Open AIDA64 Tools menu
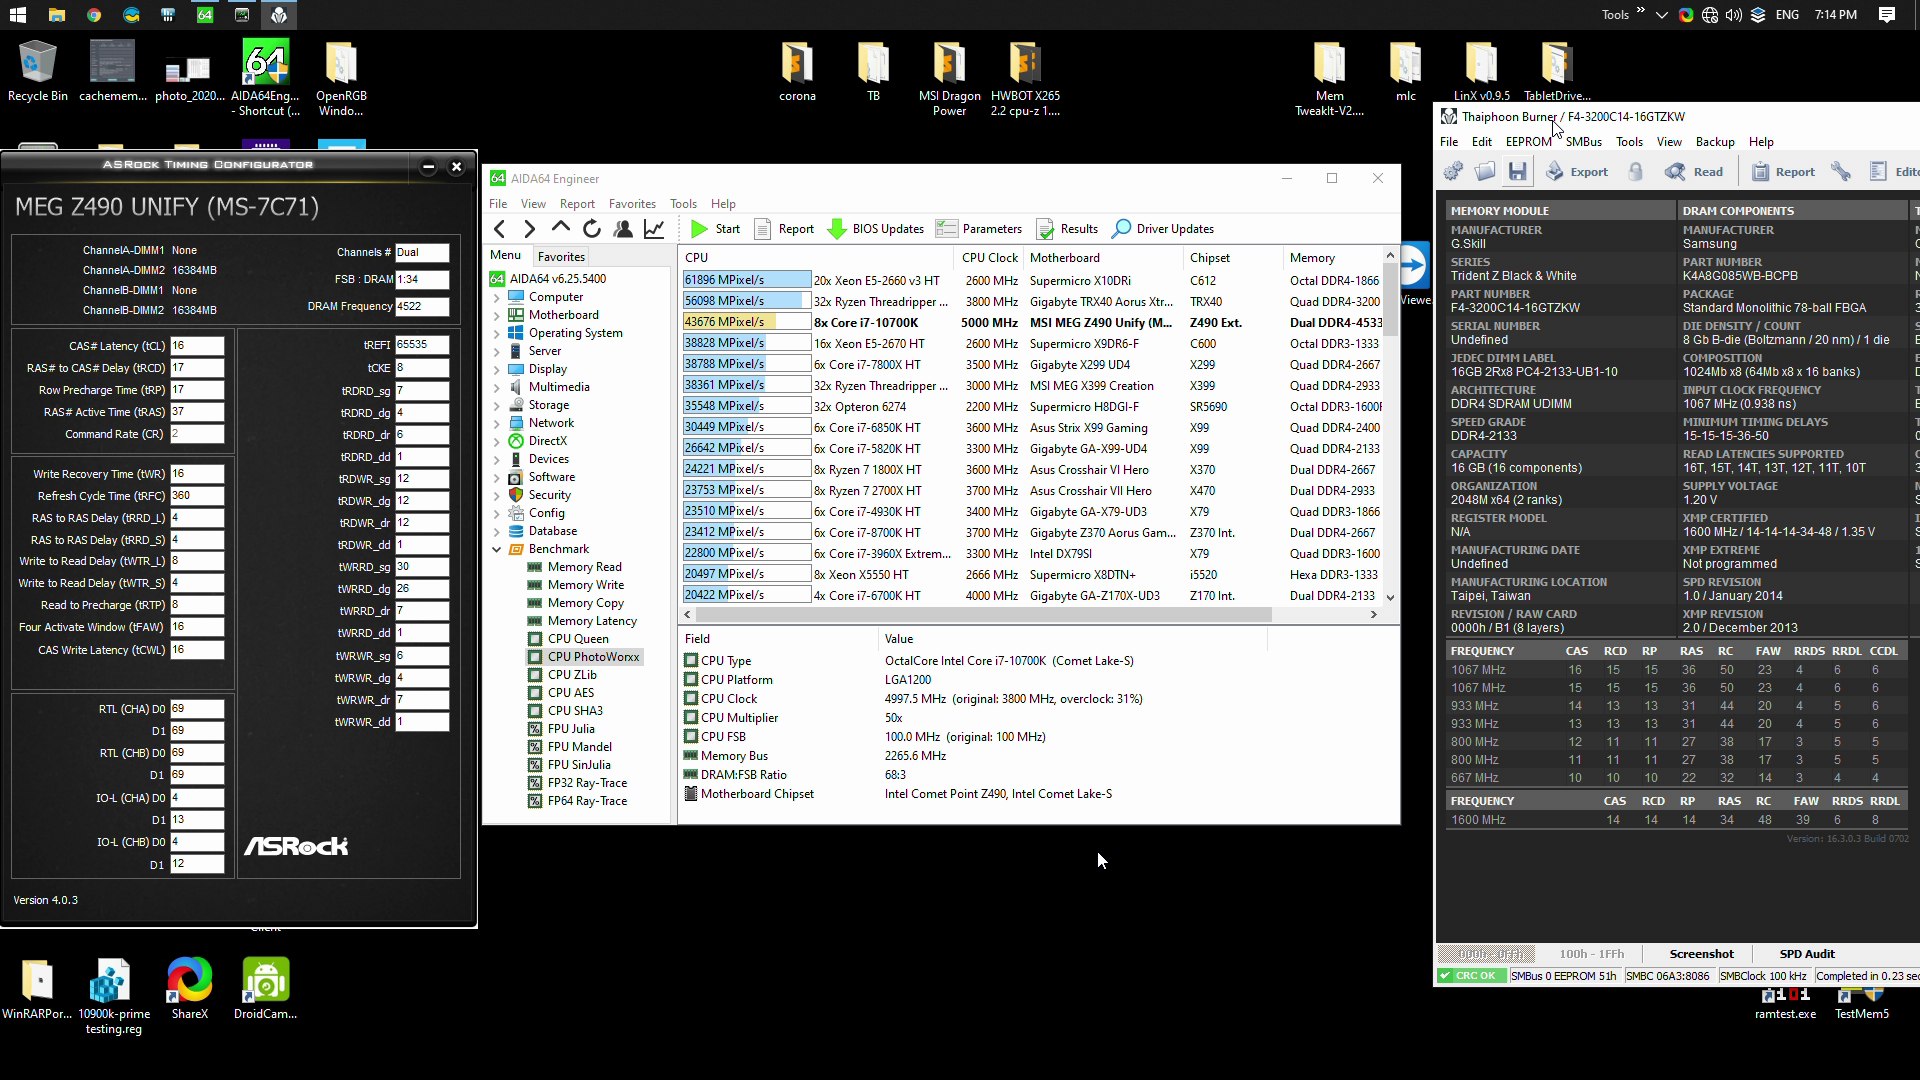1920x1080 pixels. [683, 204]
